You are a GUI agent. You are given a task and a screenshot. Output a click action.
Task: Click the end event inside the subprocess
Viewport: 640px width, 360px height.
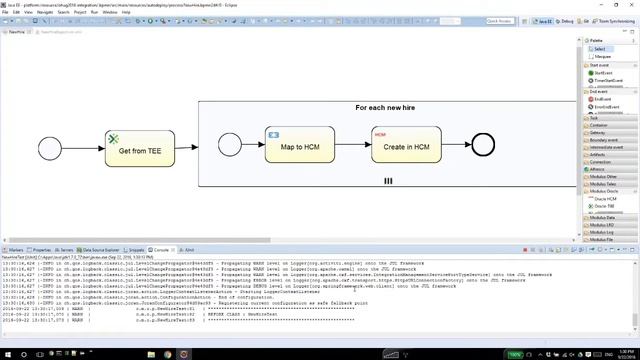point(483,144)
